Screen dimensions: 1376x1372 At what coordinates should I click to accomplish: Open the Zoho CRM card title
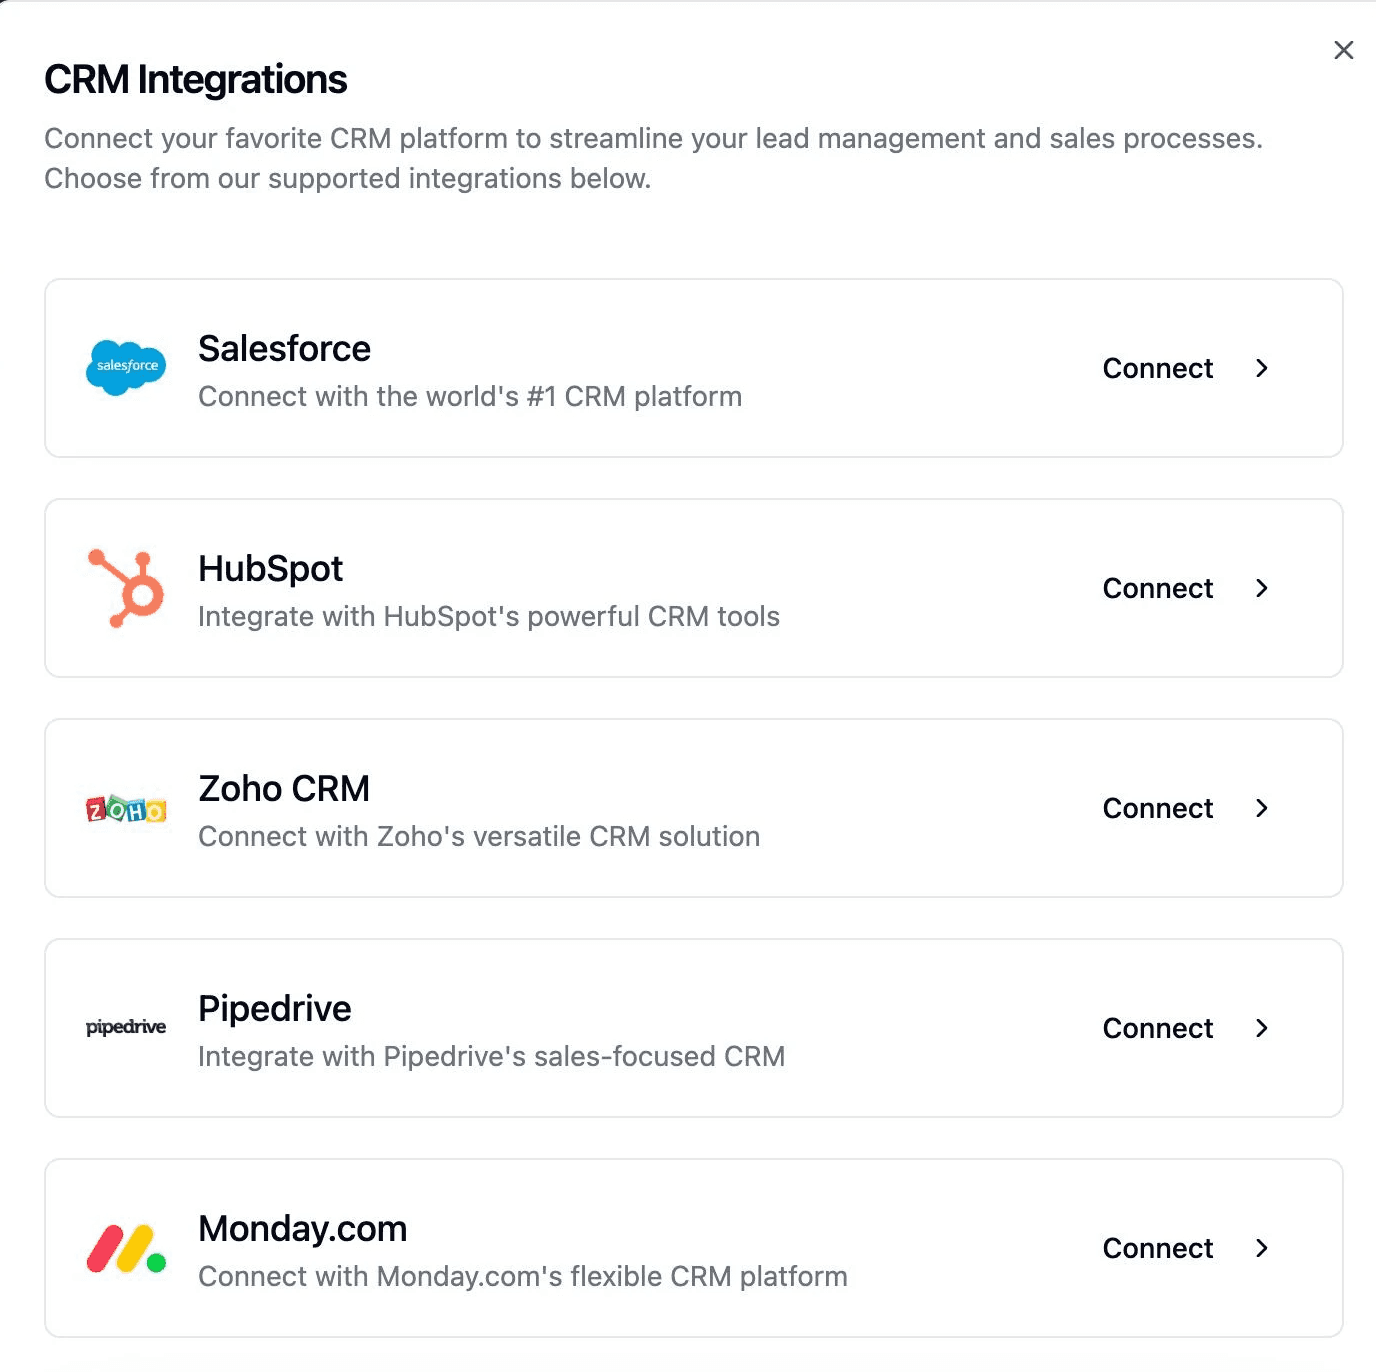click(x=284, y=789)
